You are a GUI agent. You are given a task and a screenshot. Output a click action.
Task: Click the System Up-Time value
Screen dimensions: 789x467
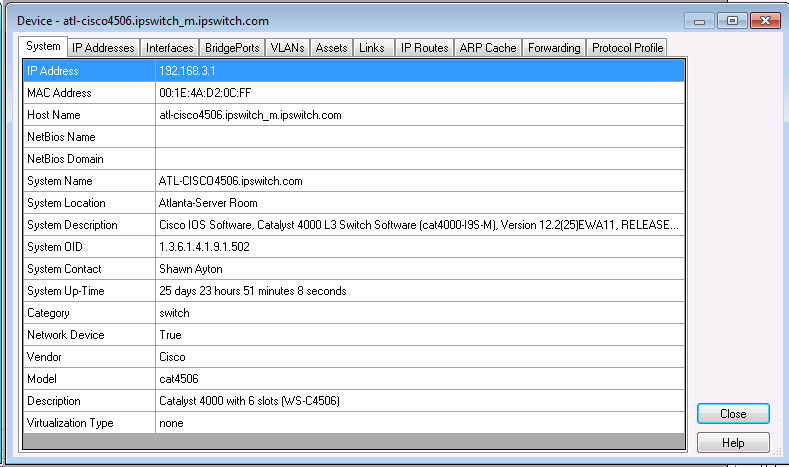click(x=420, y=291)
